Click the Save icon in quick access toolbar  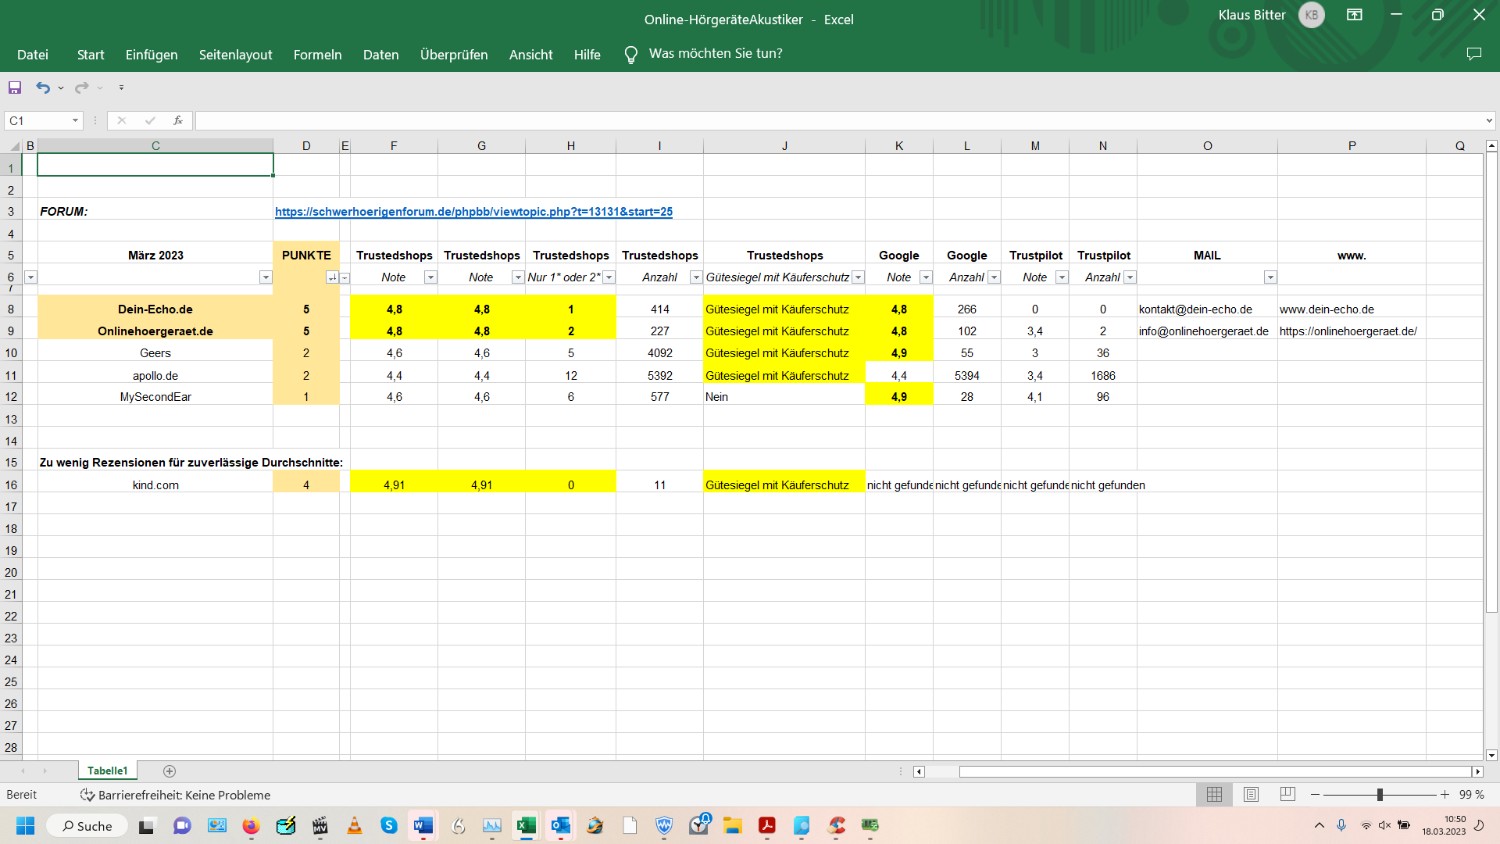tap(15, 88)
